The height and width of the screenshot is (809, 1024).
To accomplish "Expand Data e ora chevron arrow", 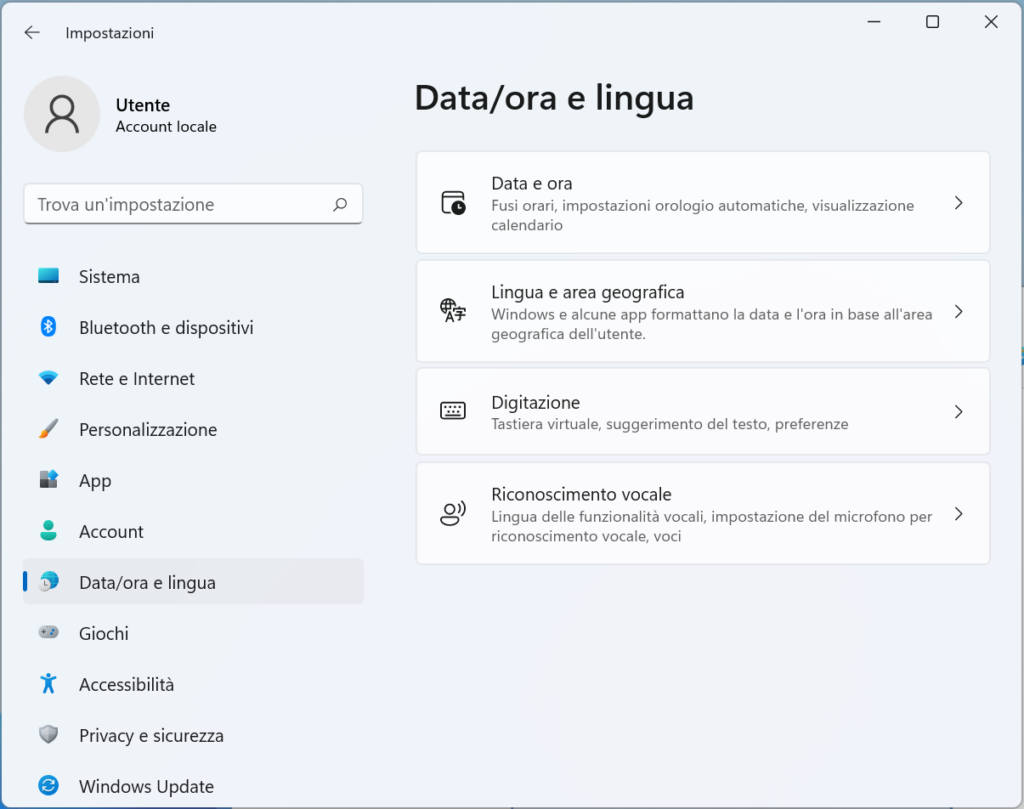I will 958,203.
